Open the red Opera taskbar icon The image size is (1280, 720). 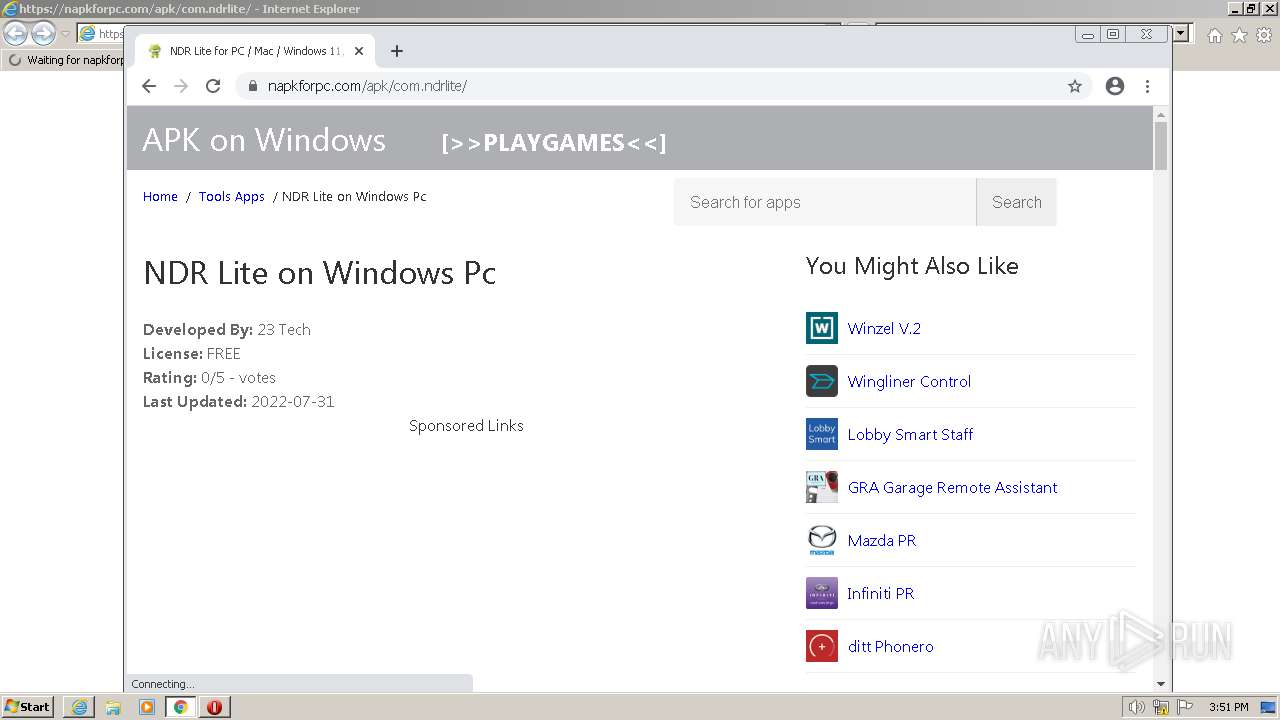click(x=215, y=707)
